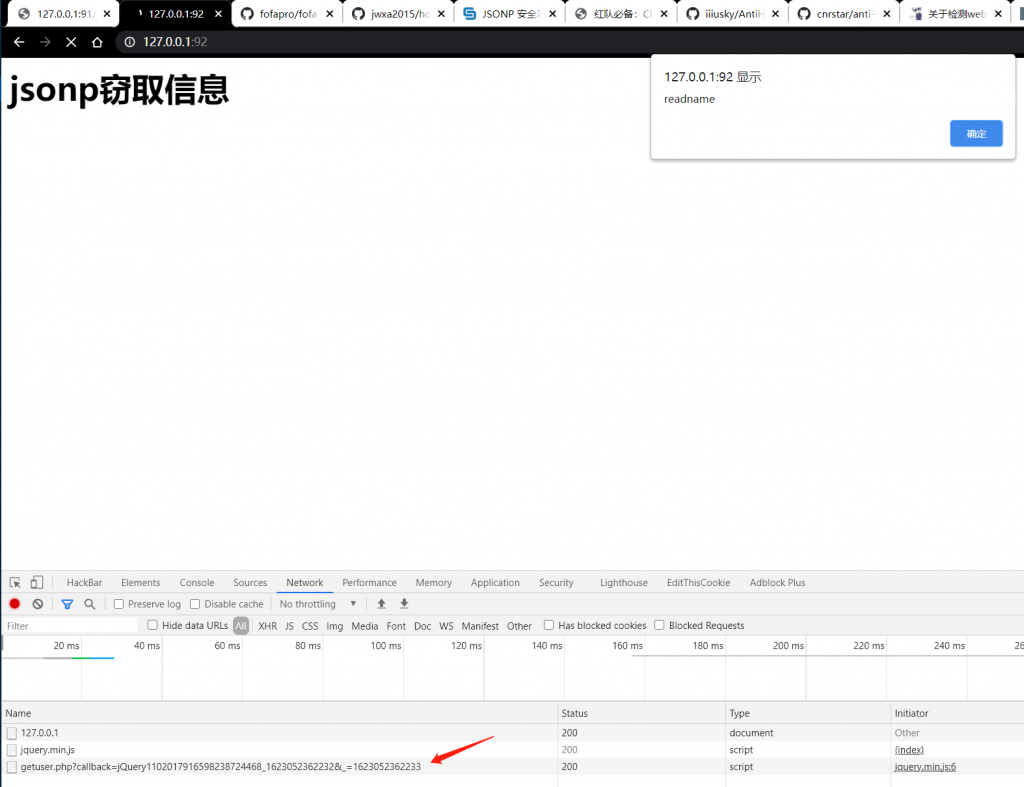This screenshot has height=787, width=1024.
Task: Open the Performance DevTools panel
Action: click(x=369, y=583)
